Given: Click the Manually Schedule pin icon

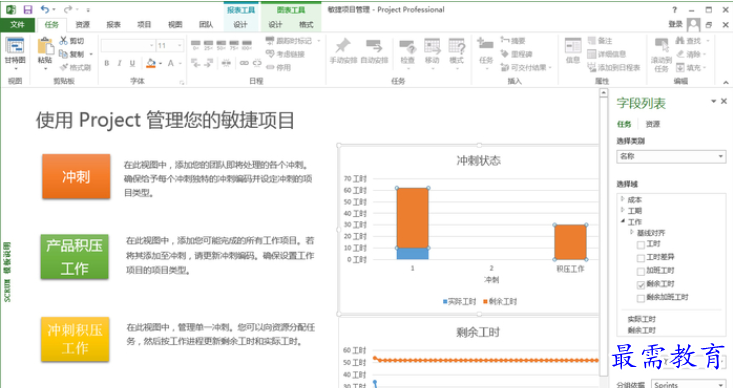Looking at the screenshot, I should coord(343,47).
